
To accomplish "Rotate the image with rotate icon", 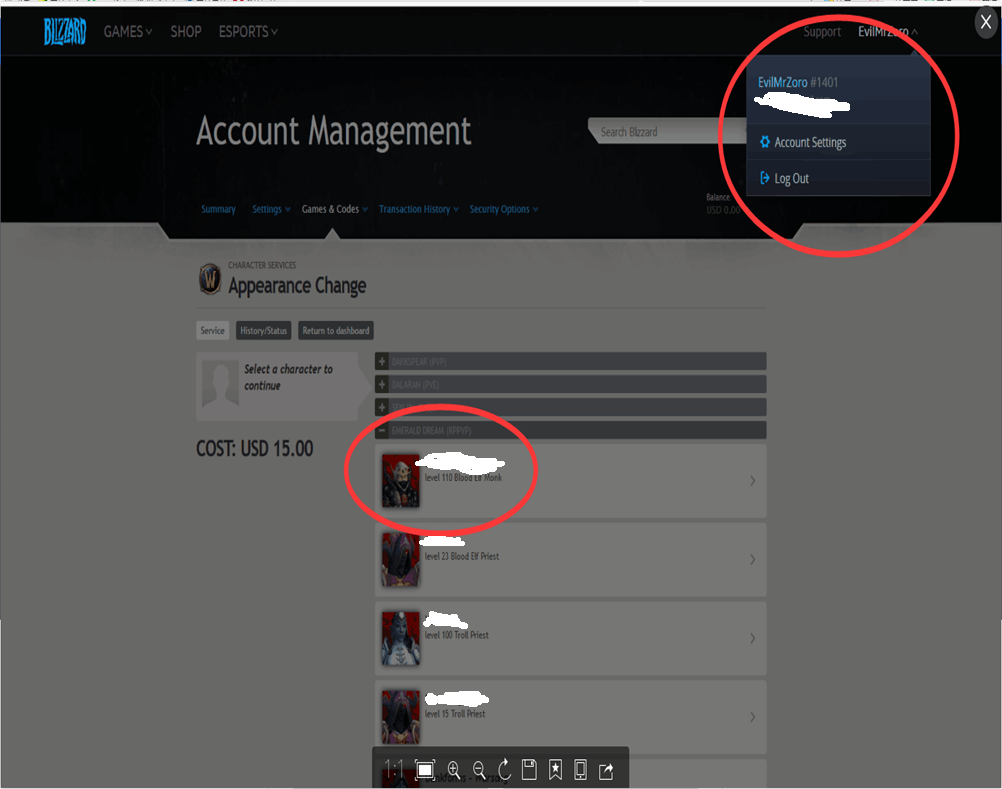I will tap(504, 770).
